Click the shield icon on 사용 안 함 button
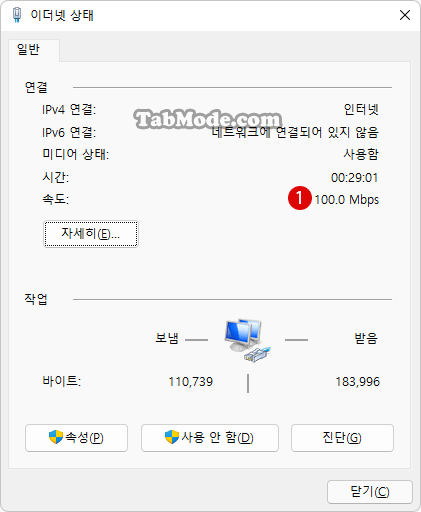 [172, 437]
